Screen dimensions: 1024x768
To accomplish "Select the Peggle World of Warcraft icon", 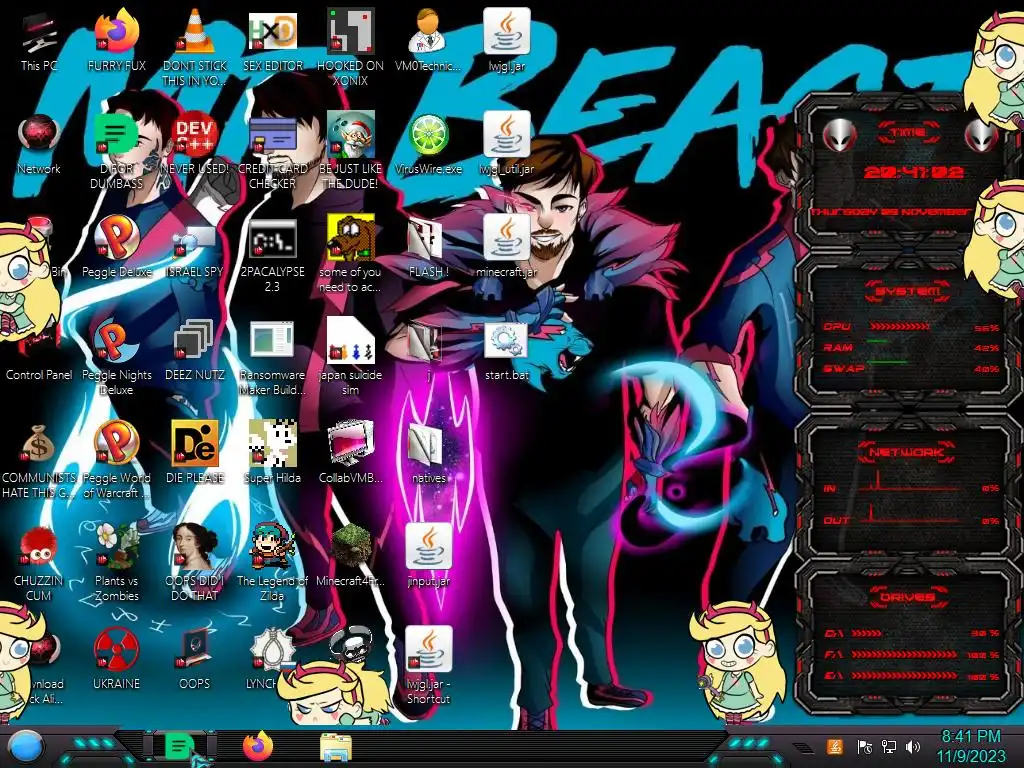I will click(x=117, y=444).
